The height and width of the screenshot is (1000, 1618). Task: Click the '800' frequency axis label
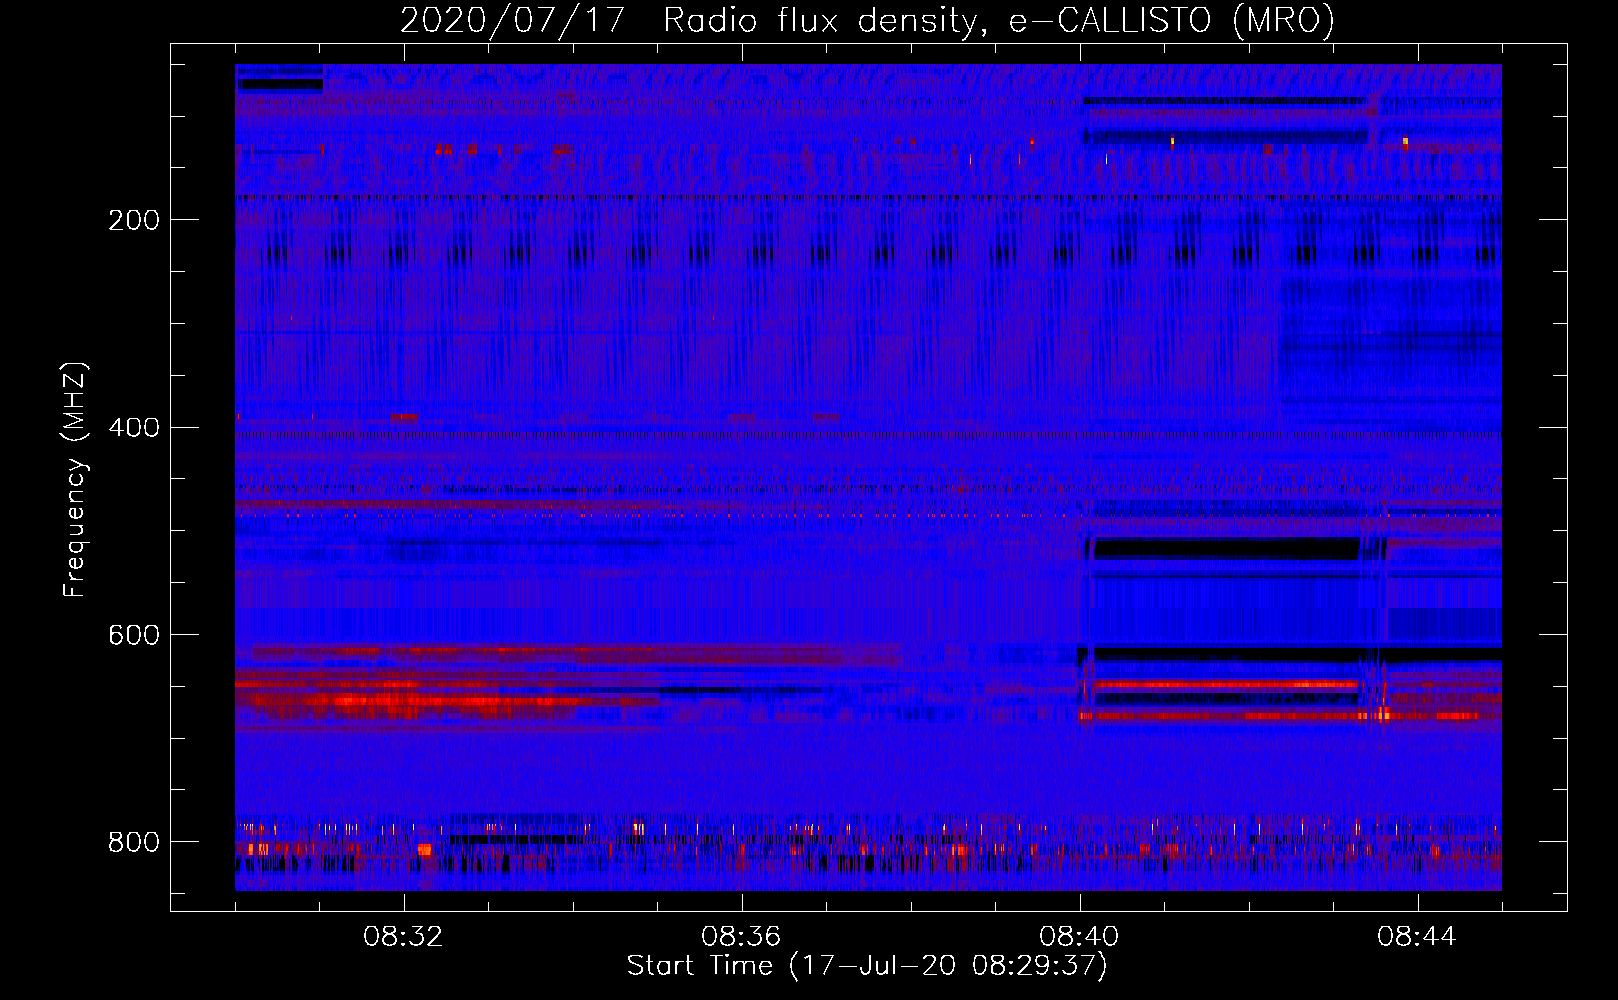pyautogui.click(x=134, y=842)
